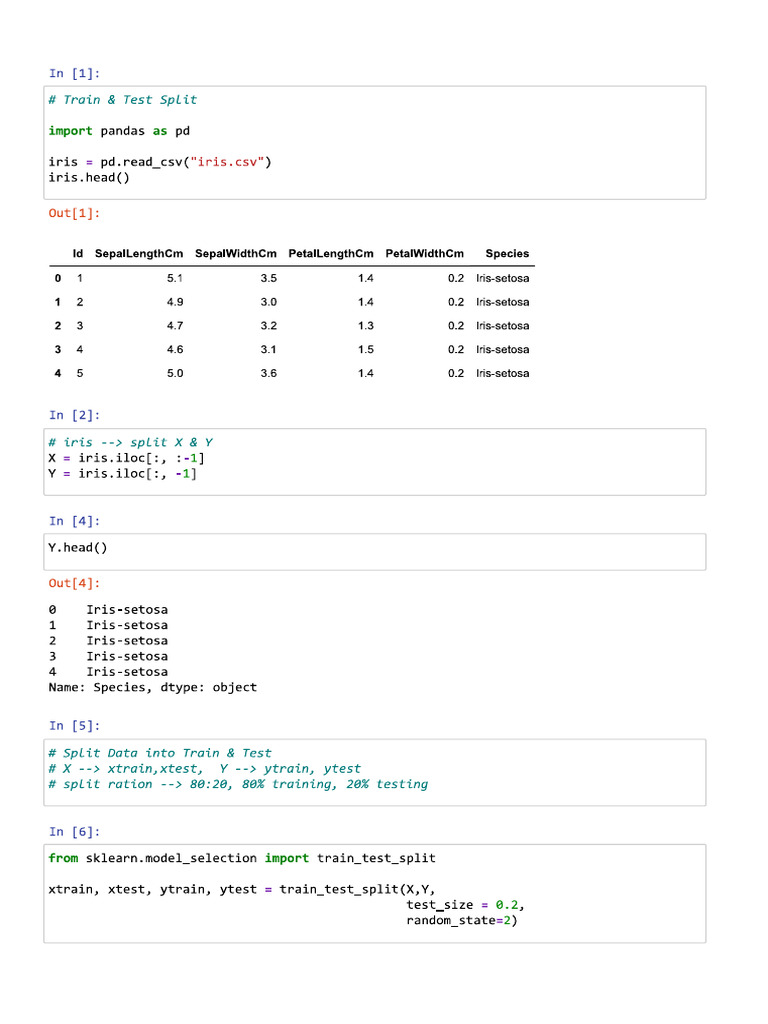Image resolution: width=768 pixels, height=1024 pixels.
Task: Select row index 0 in the dataframe
Action: (58, 278)
